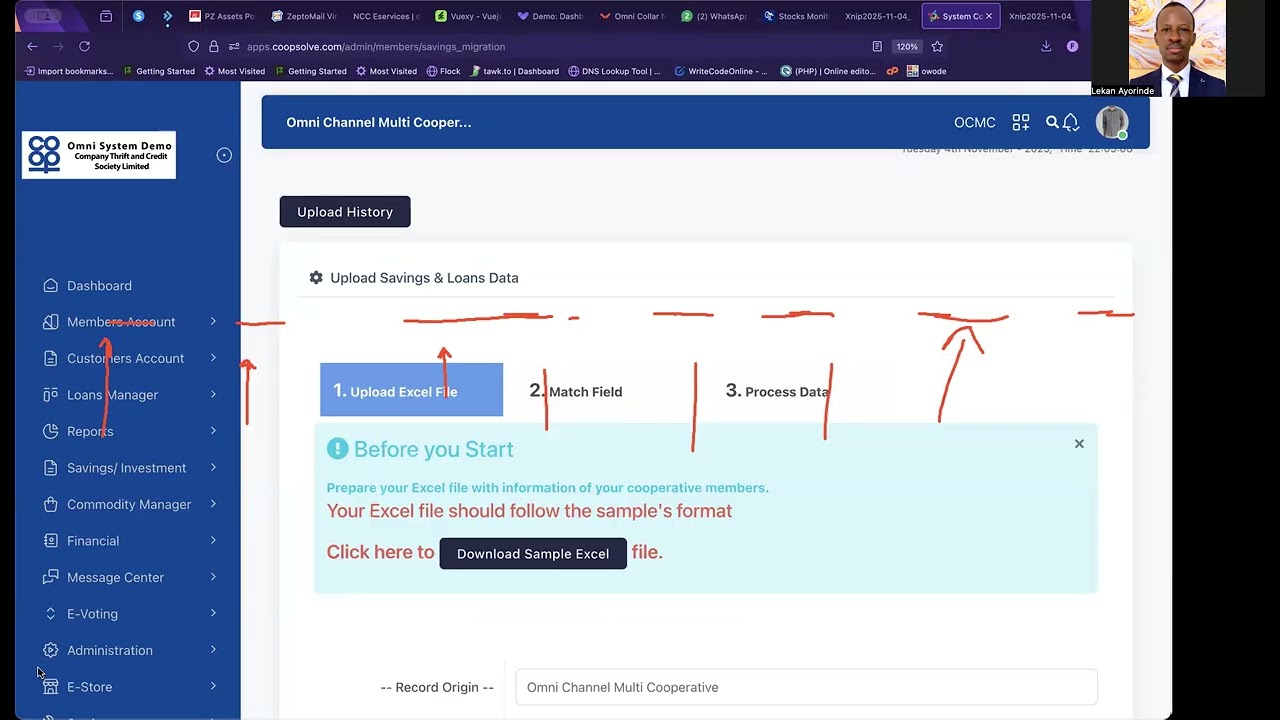
Task: Open the browser downloads icon
Action: (1046, 46)
